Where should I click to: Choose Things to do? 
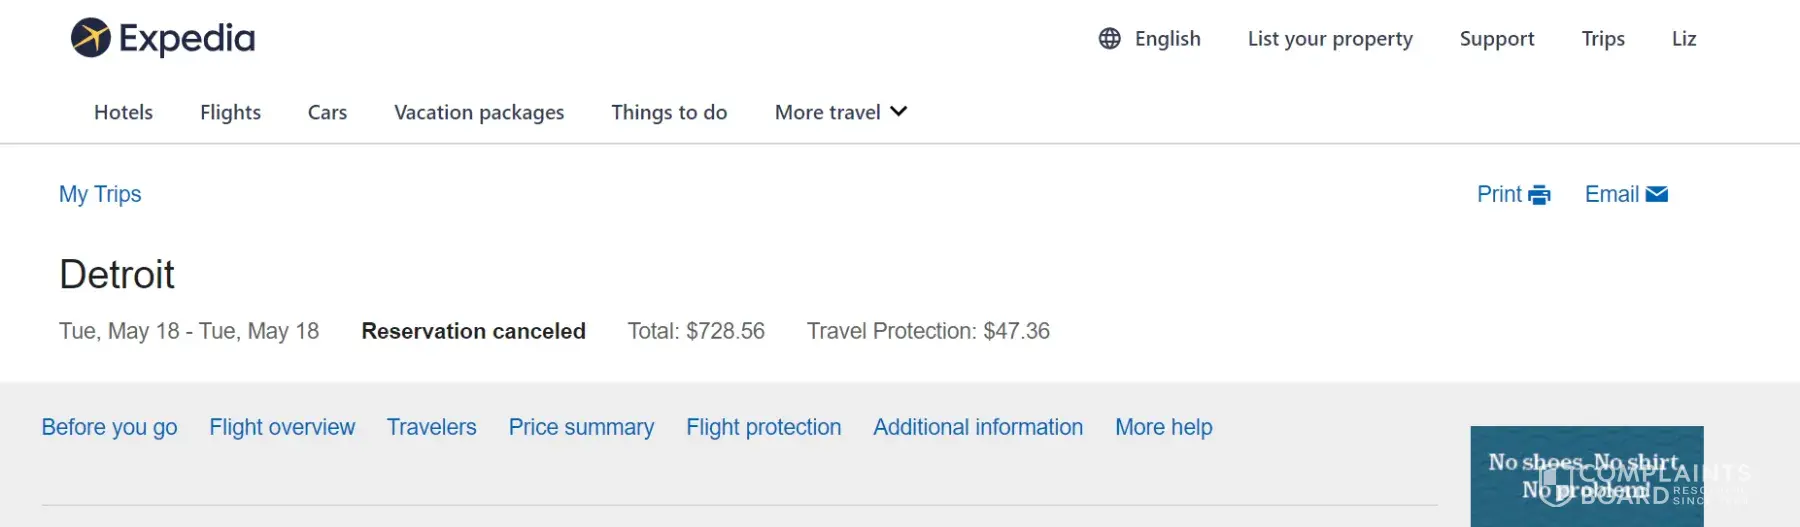click(x=669, y=112)
